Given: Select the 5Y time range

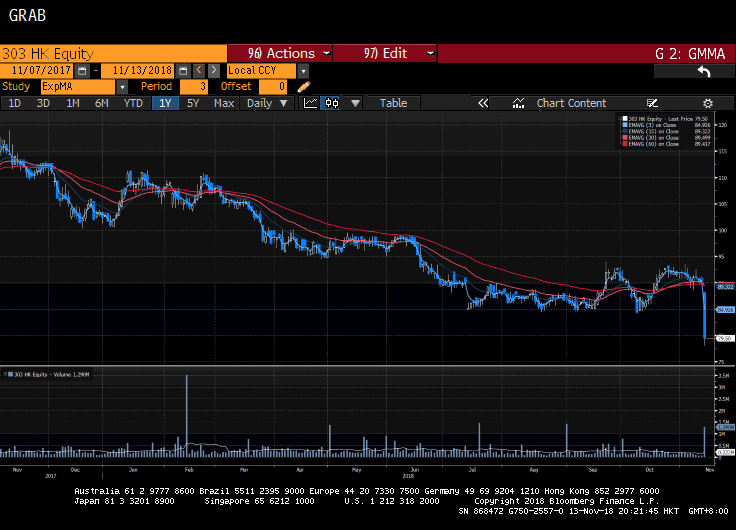Looking at the screenshot, I should pos(193,103).
